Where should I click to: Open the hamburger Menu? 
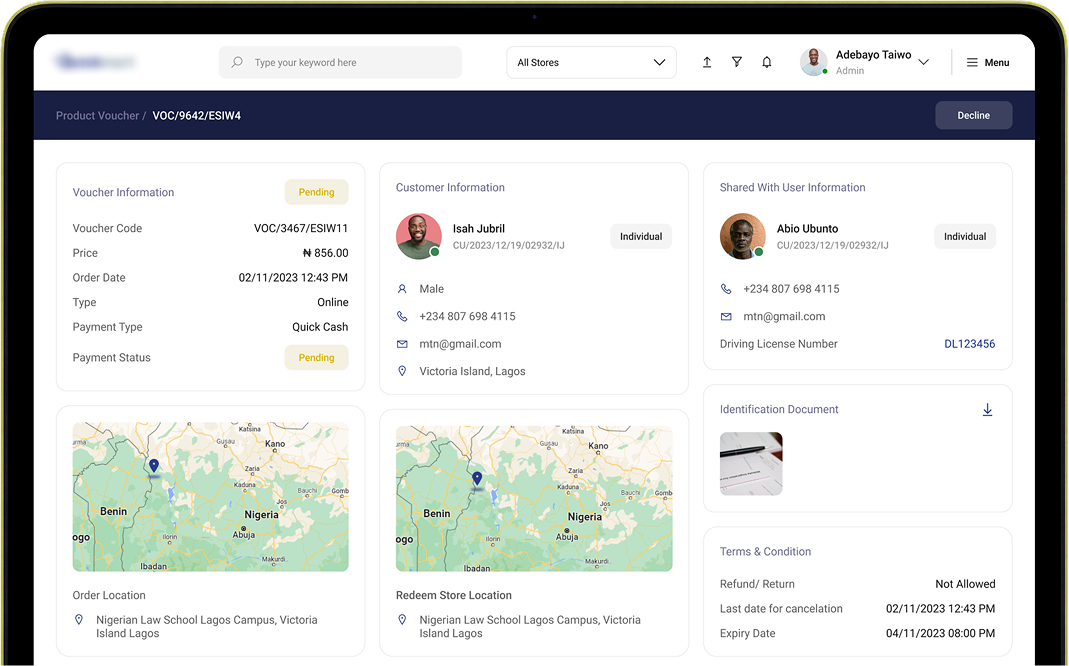click(988, 62)
